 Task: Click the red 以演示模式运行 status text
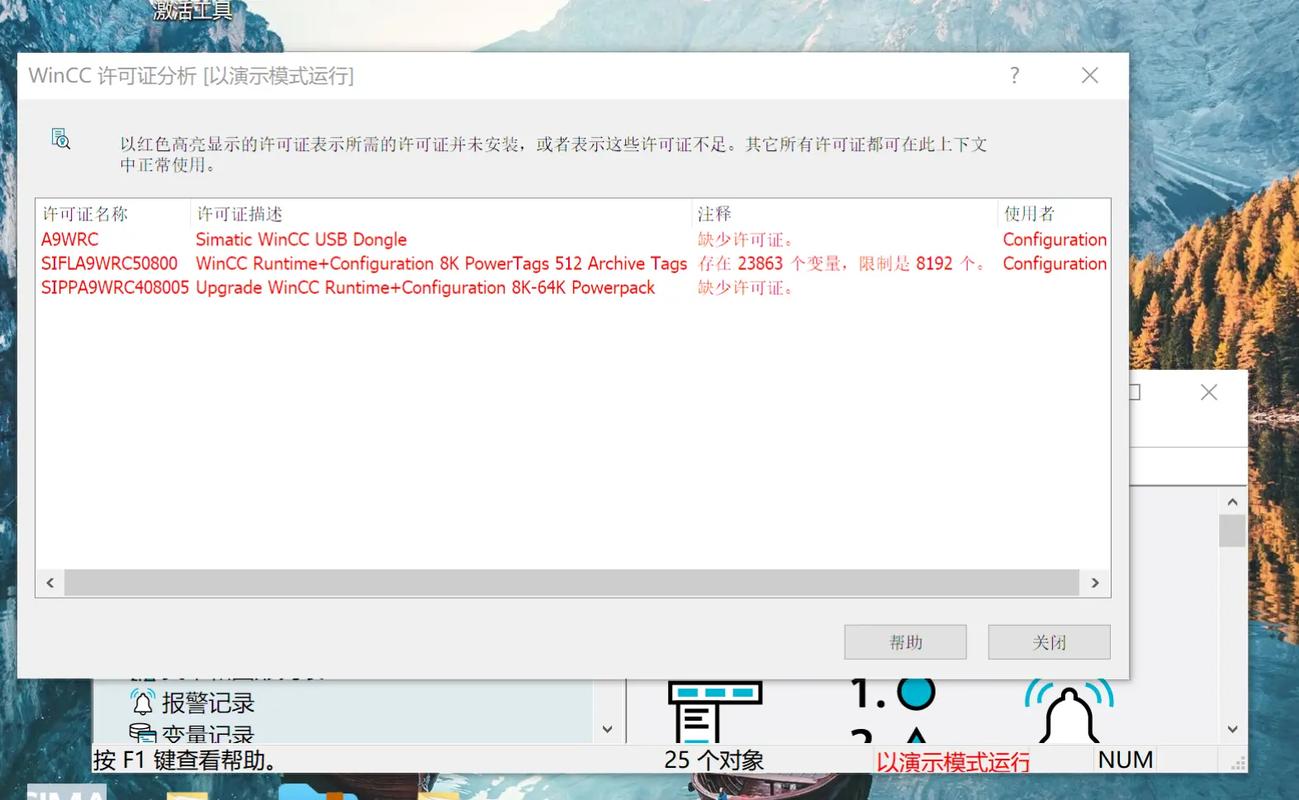coord(952,762)
